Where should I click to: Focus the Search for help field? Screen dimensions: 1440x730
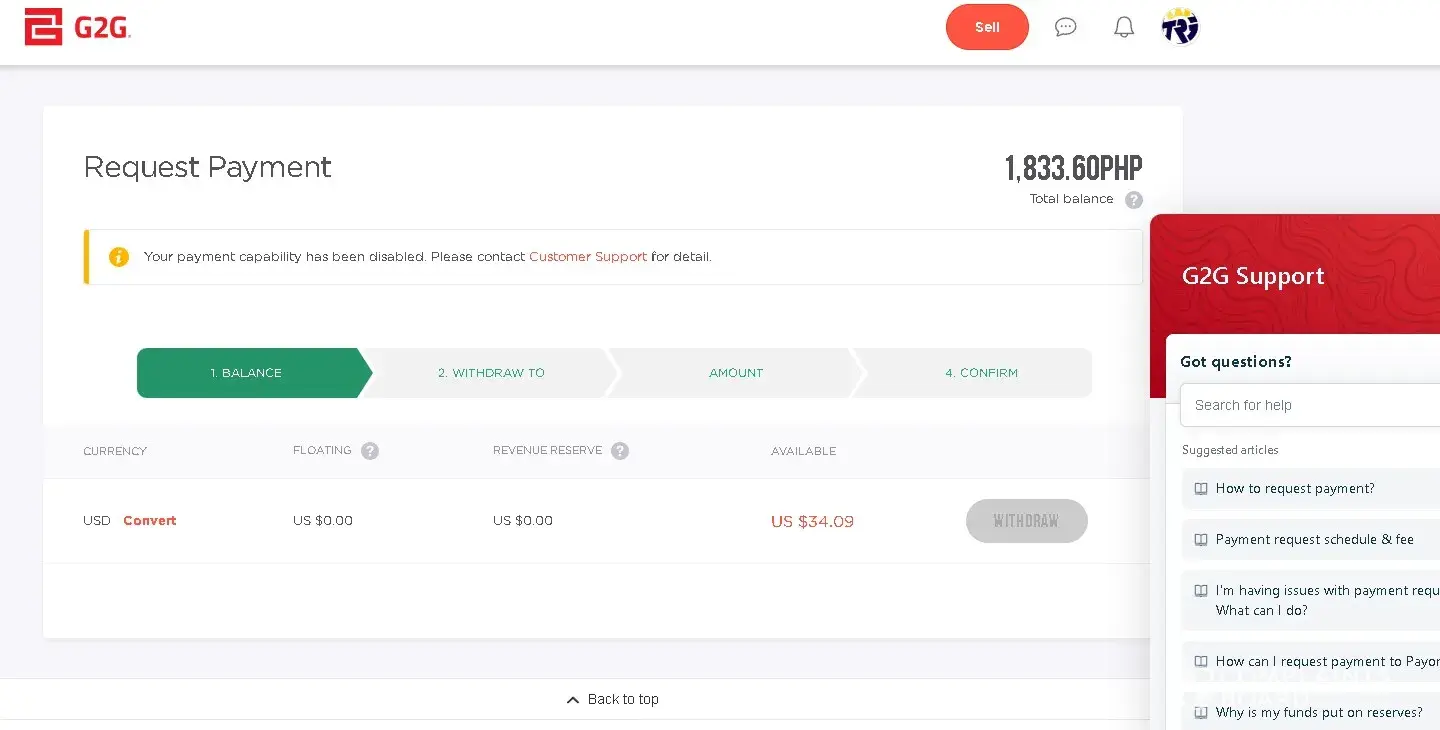[x=1310, y=405]
